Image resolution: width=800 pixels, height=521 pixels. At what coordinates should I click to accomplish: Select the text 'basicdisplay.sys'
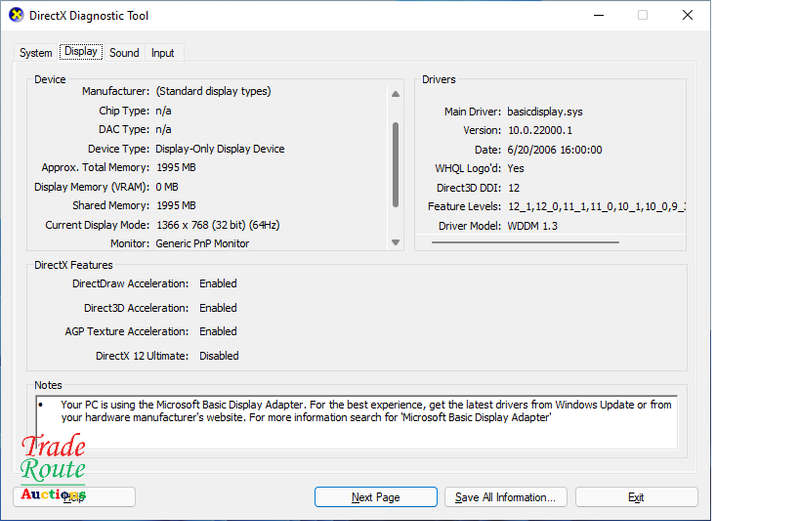[544, 112]
